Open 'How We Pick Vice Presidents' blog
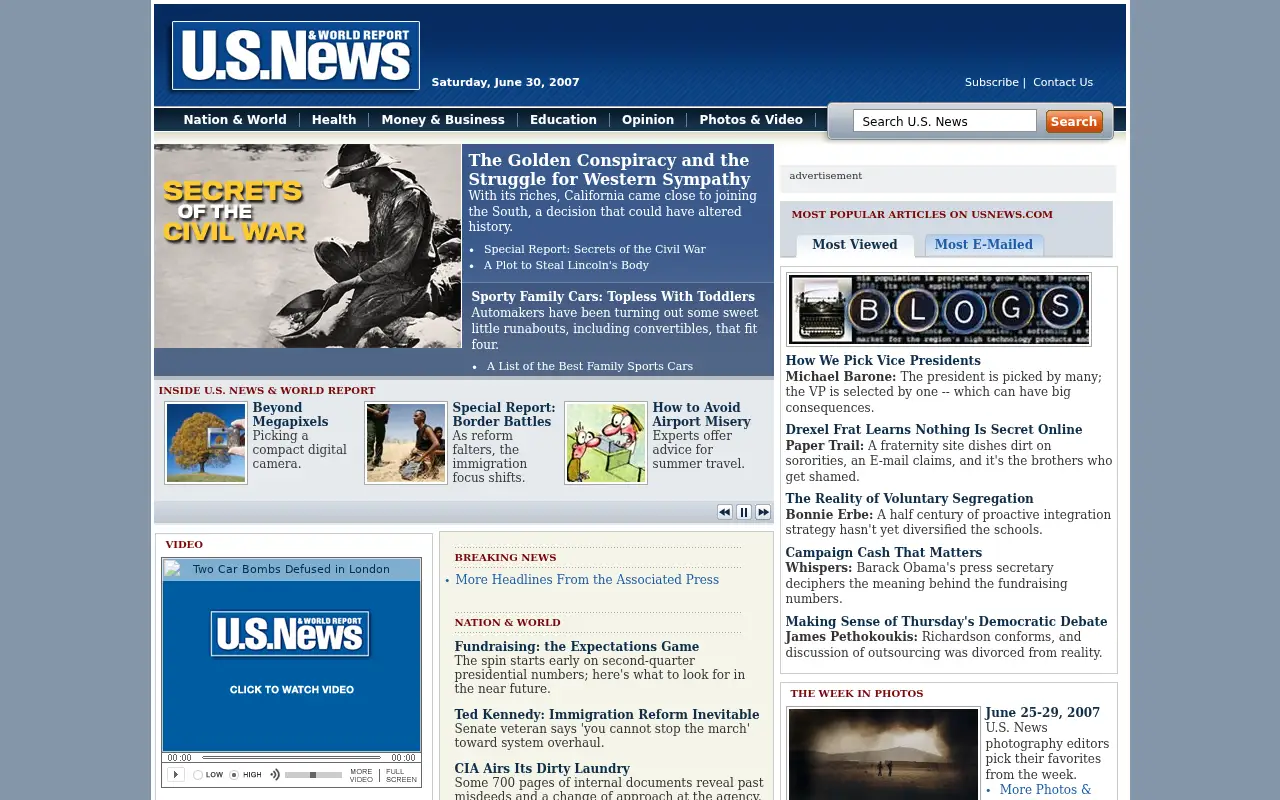 pyautogui.click(x=883, y=361)
